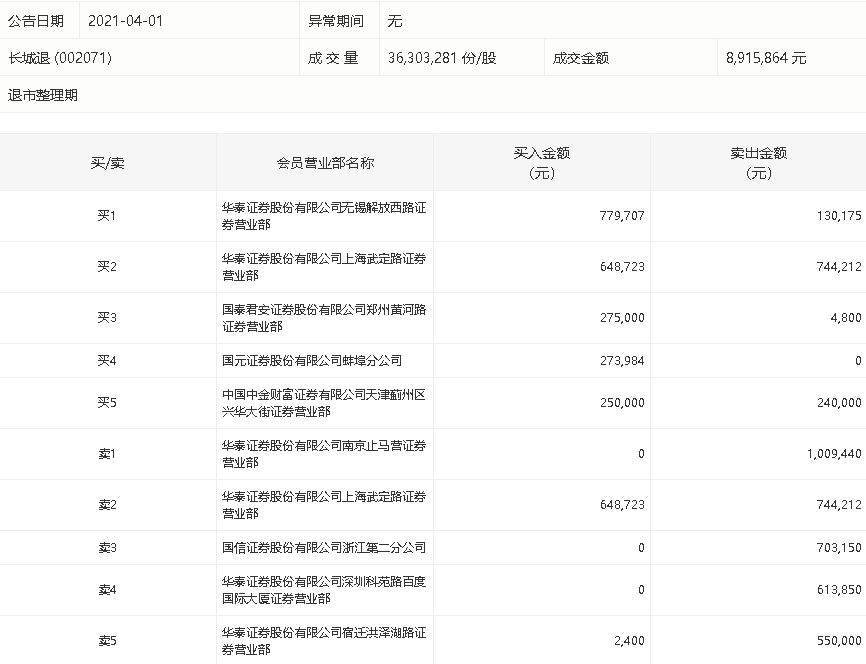Select buy amount '250,000'

[622, 403]
